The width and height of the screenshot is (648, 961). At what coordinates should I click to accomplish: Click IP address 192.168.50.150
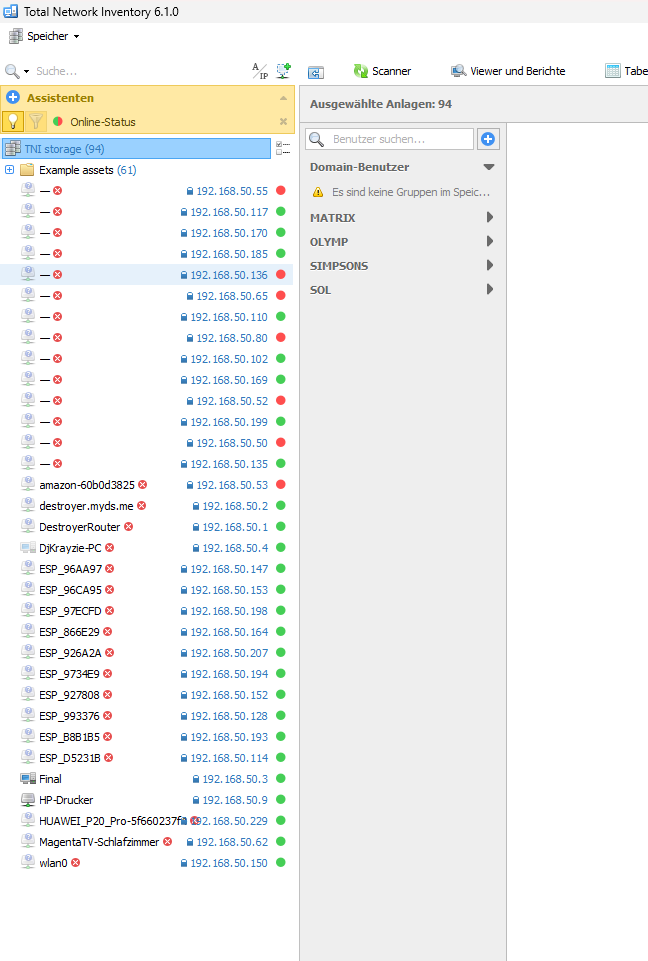(229, 863)
